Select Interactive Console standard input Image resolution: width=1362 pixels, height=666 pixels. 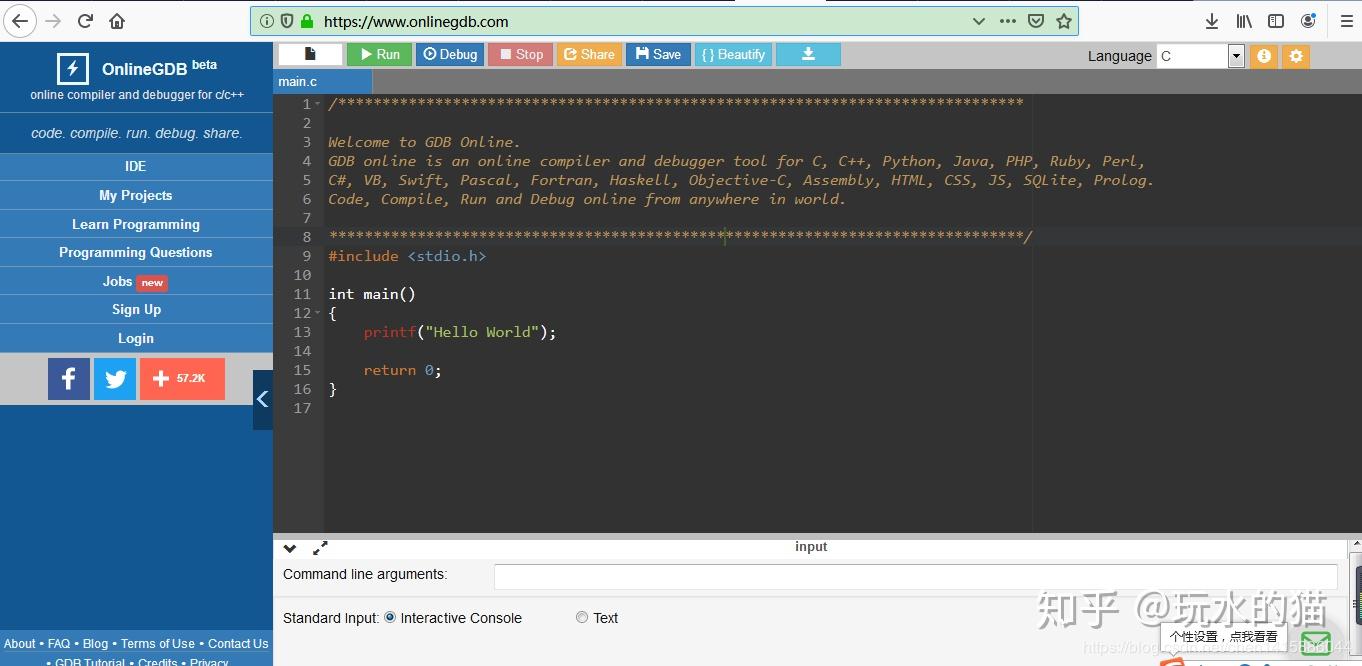tap(390, 618)
